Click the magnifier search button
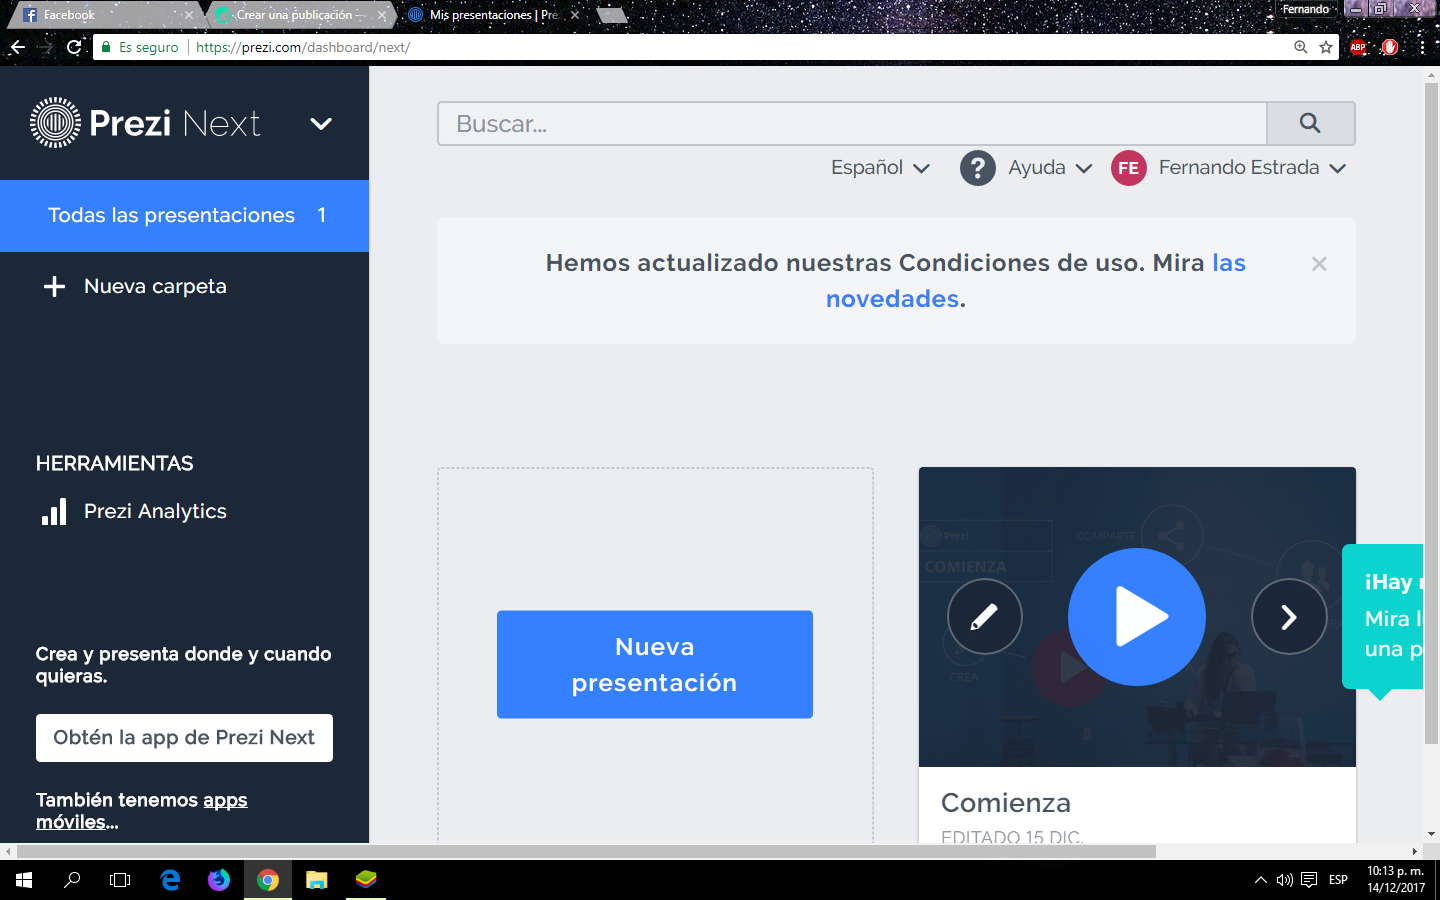This screenshot has height=900, width=1440. click(1311, 124)
